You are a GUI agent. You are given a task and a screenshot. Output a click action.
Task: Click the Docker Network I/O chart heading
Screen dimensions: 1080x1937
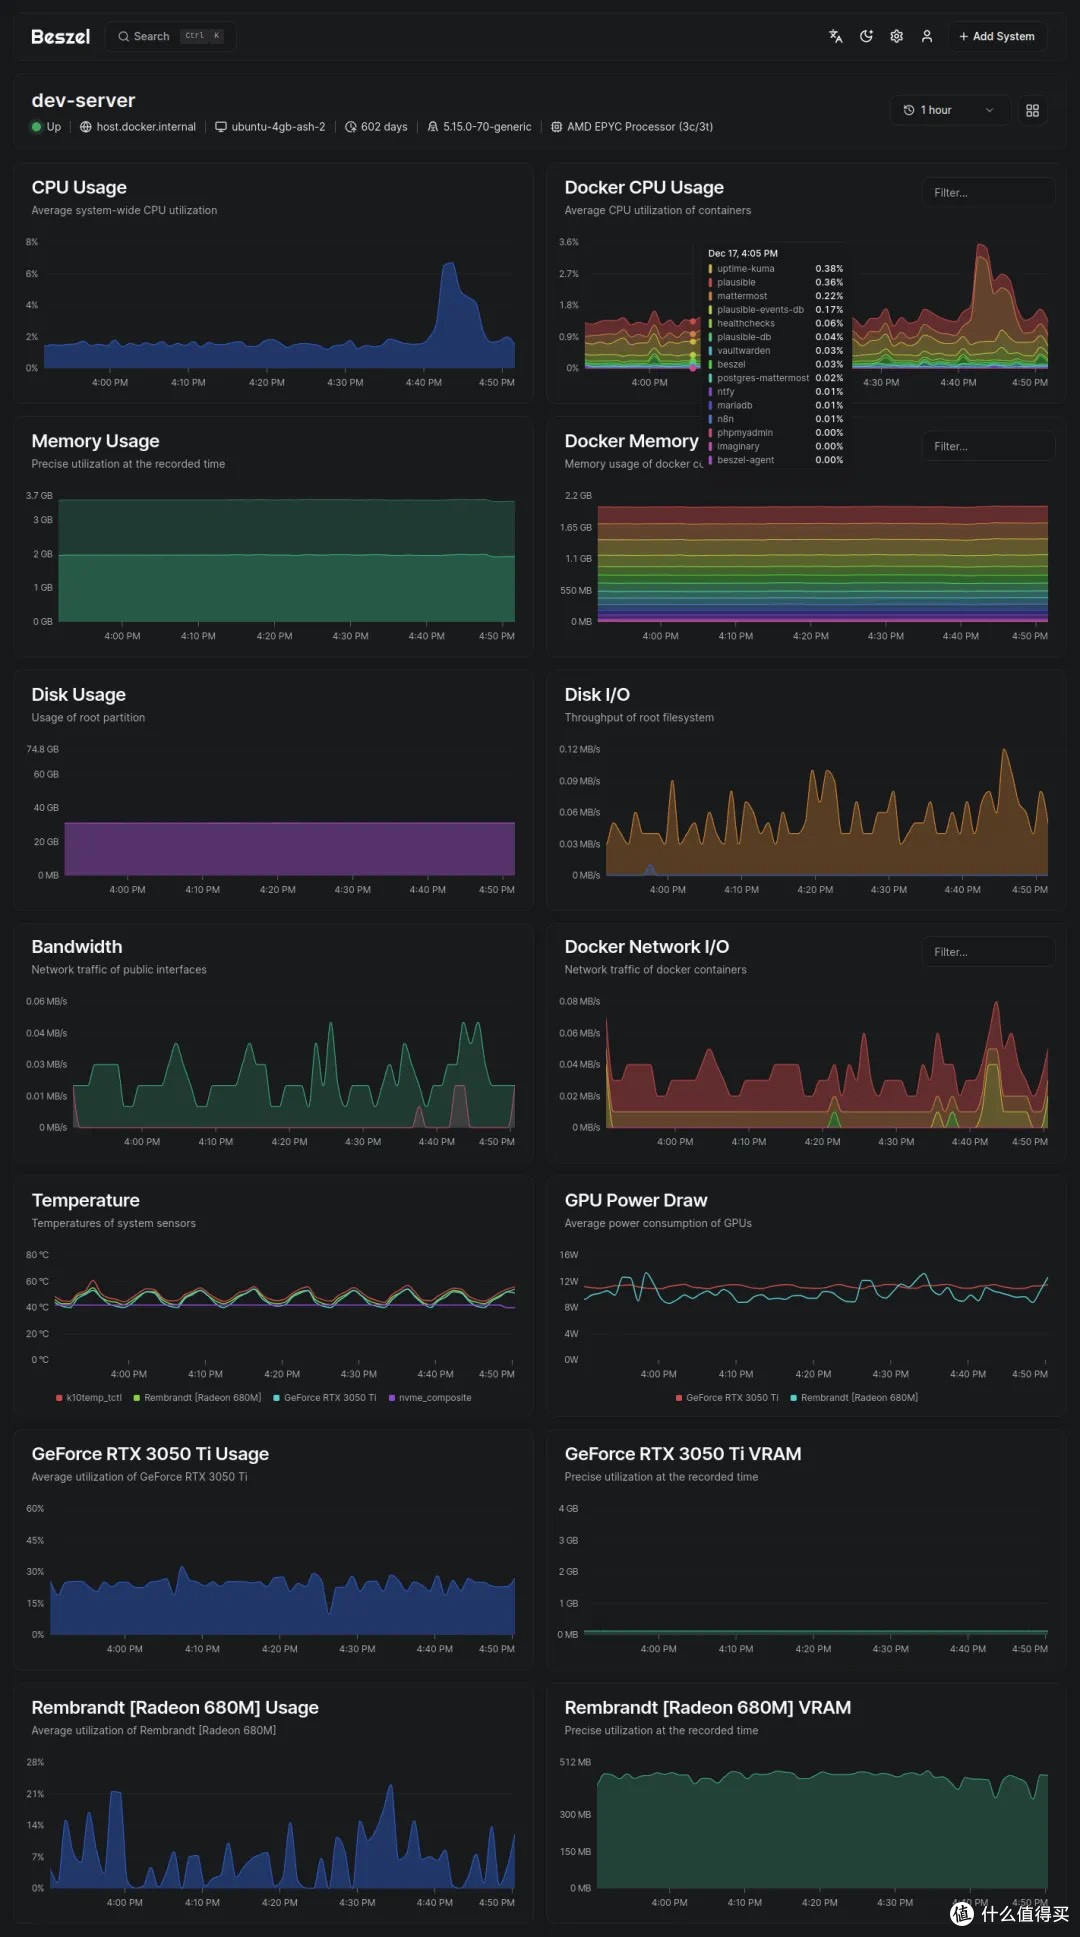[x=647, y=947]
